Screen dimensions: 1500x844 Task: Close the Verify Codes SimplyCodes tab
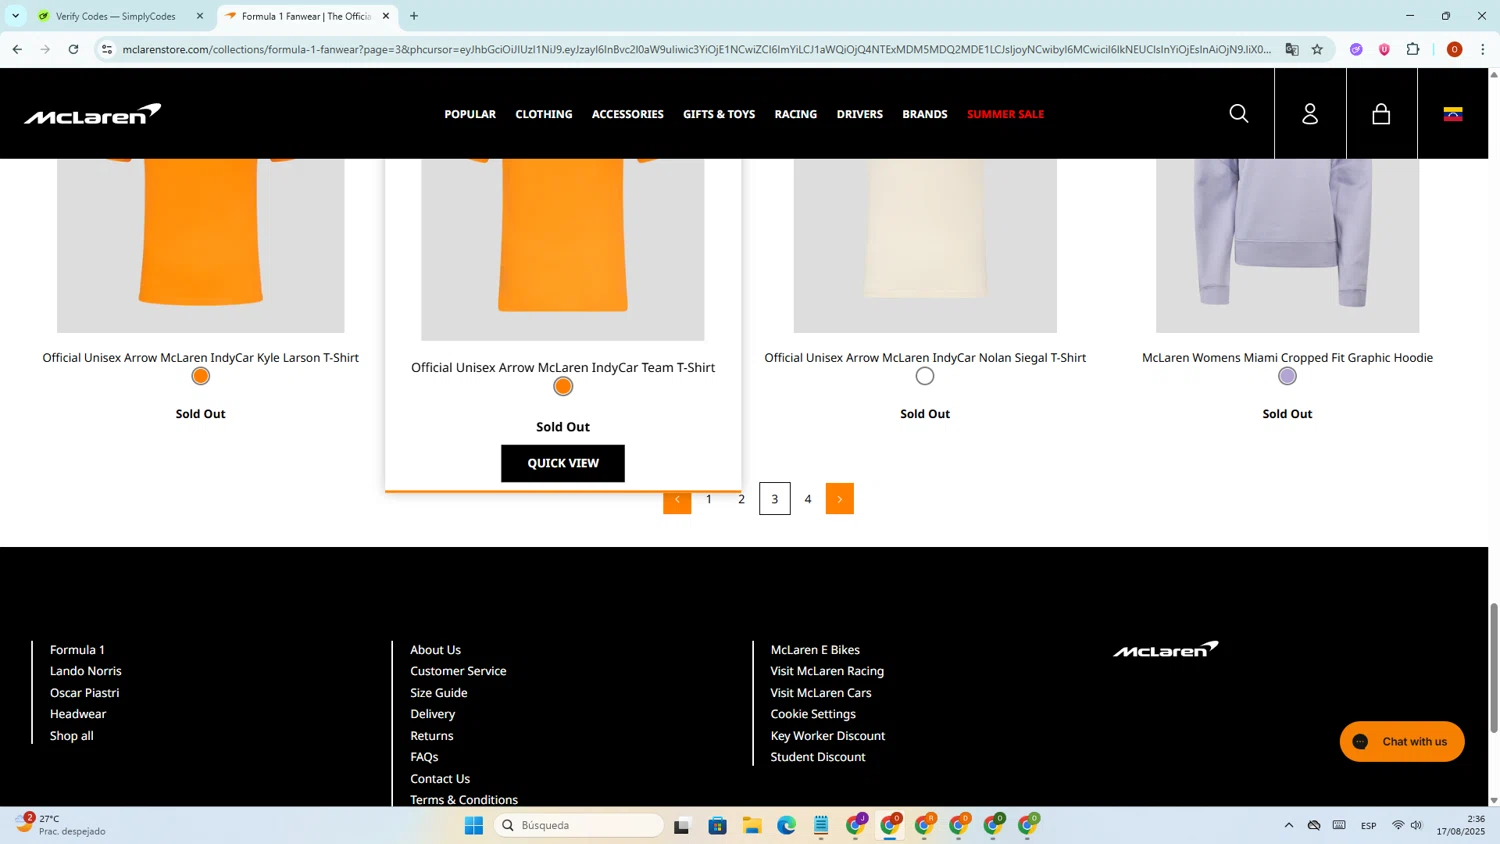click(x=199, y=16)
